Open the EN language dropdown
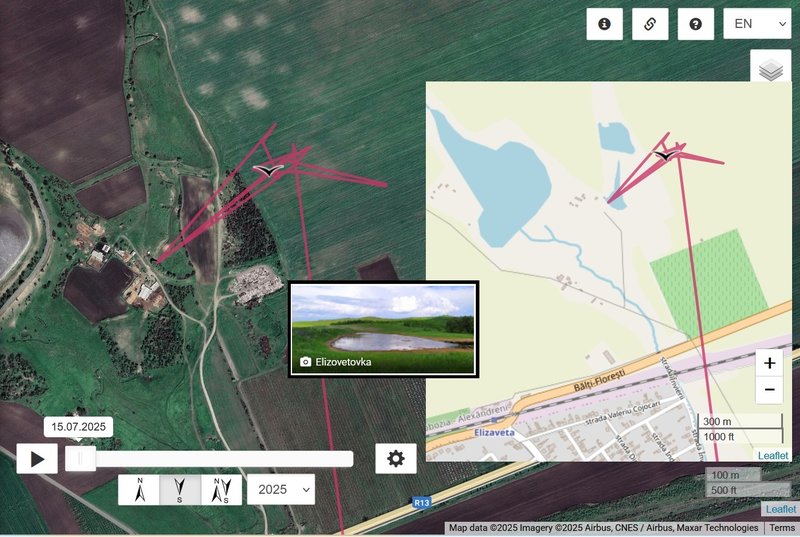 [757, 24]
